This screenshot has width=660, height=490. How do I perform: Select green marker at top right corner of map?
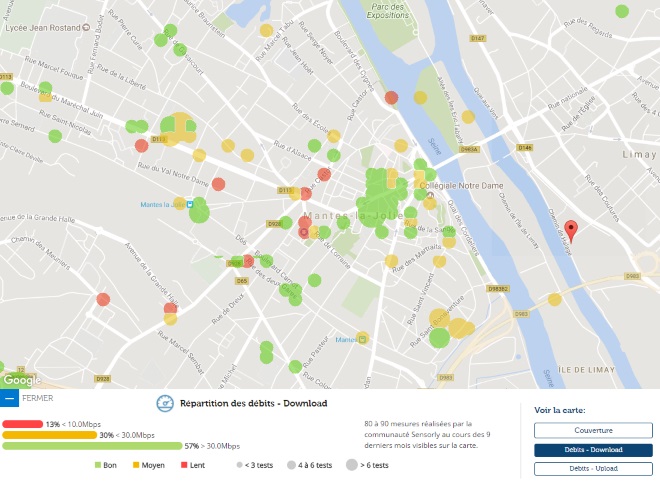point(622,11)
